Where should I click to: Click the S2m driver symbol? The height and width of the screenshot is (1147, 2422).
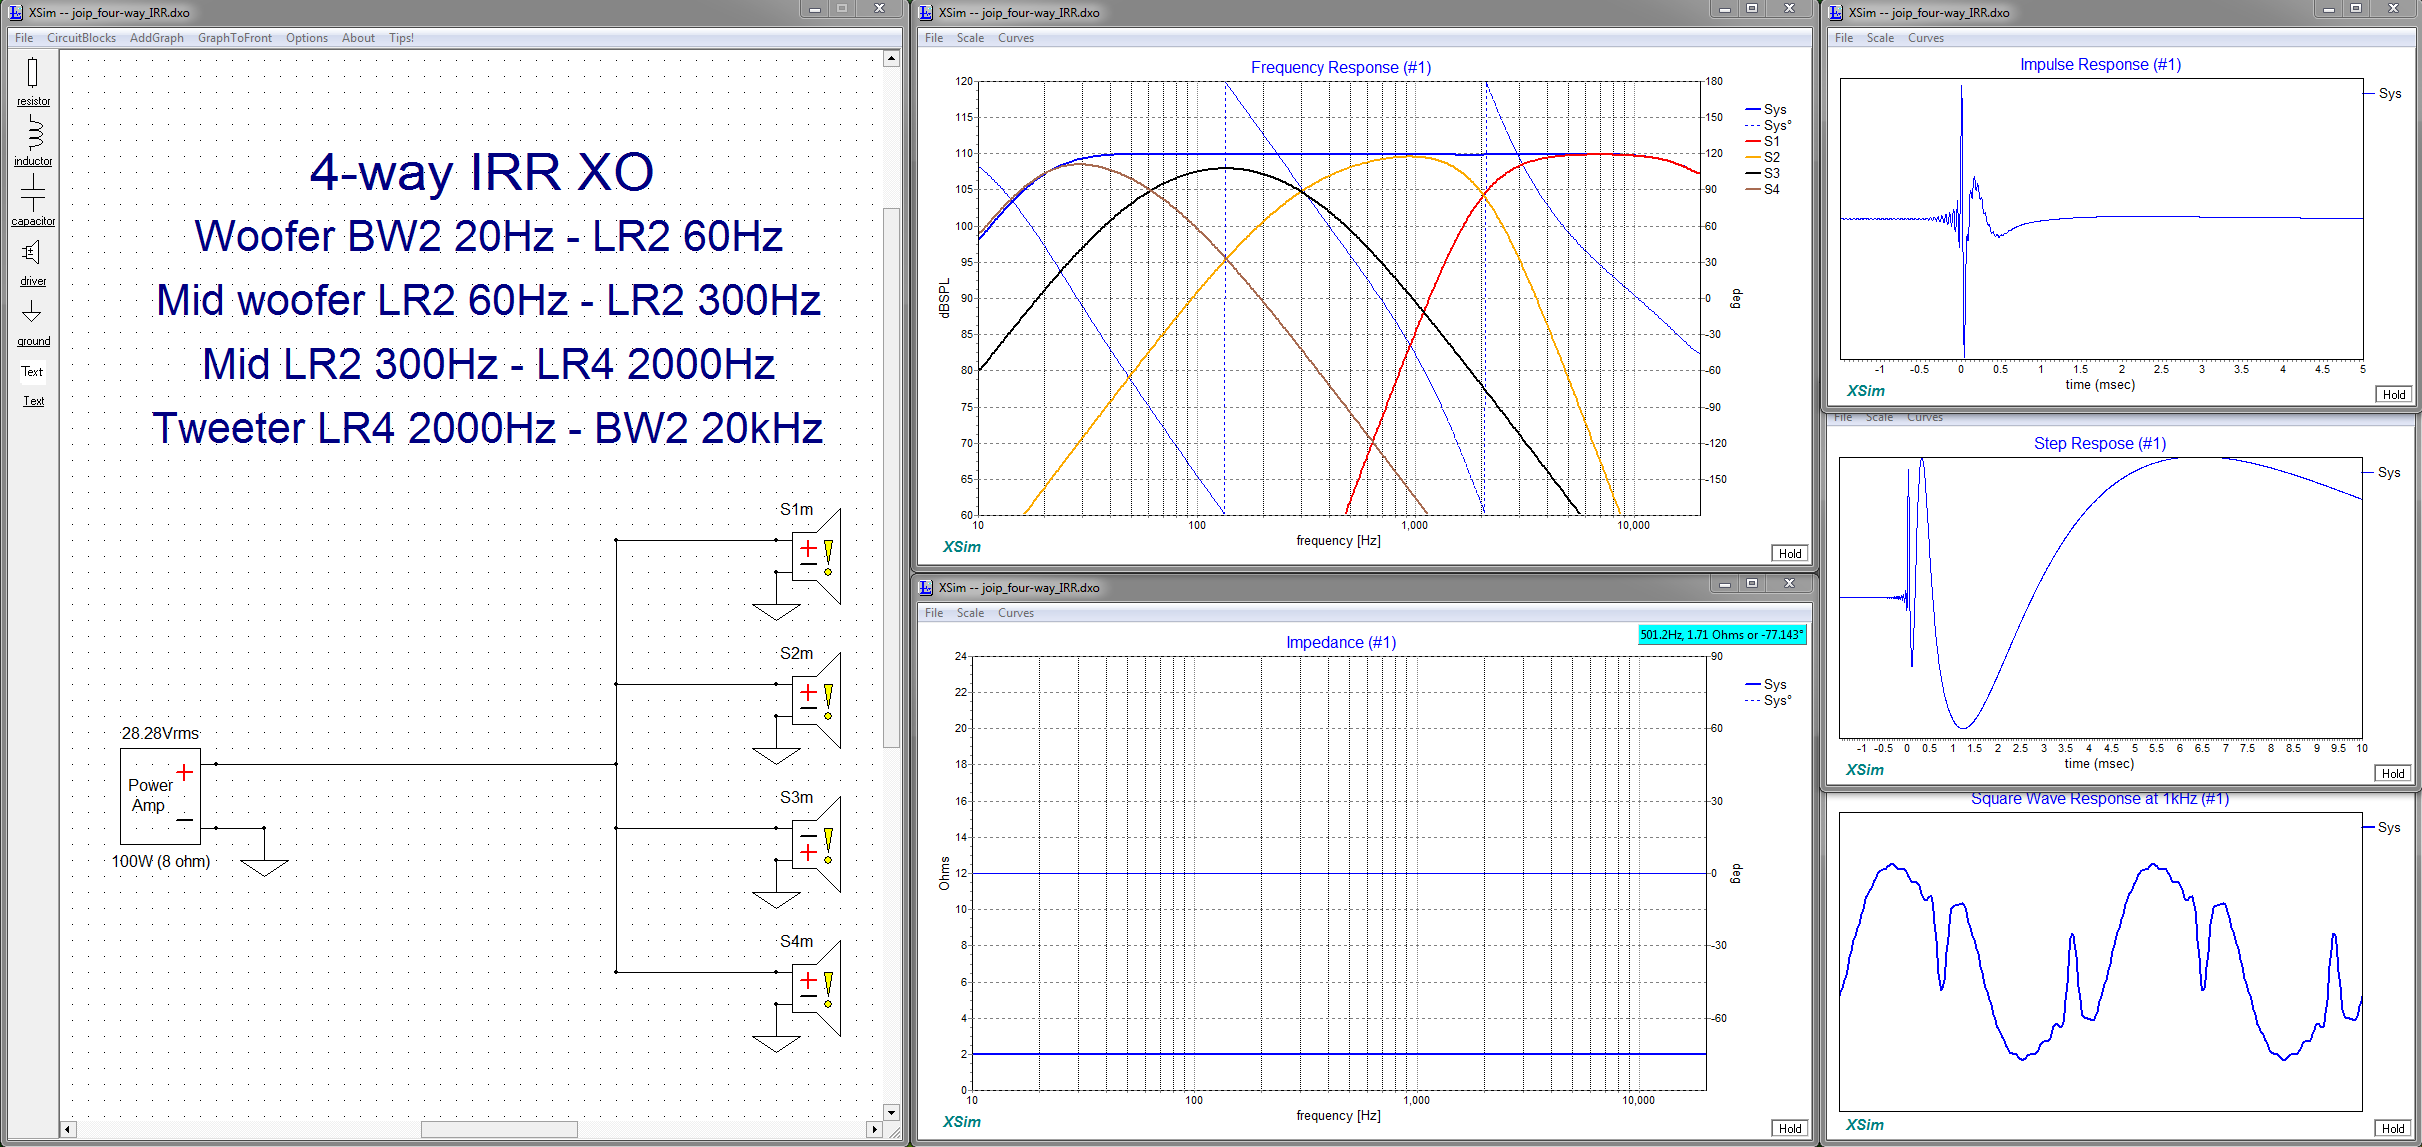coord(816,701)
